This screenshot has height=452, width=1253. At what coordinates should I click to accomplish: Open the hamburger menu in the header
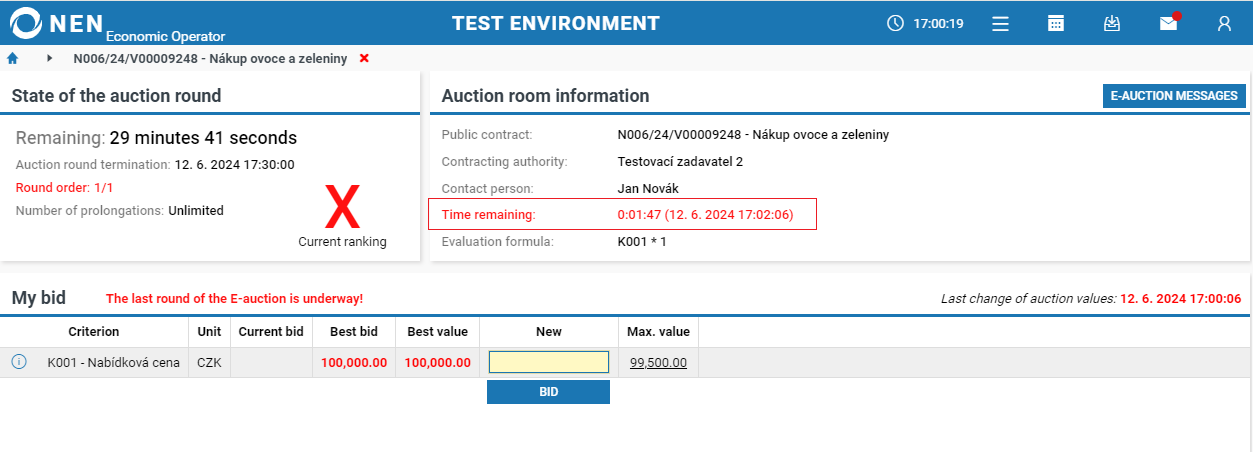coord(1000,24)
